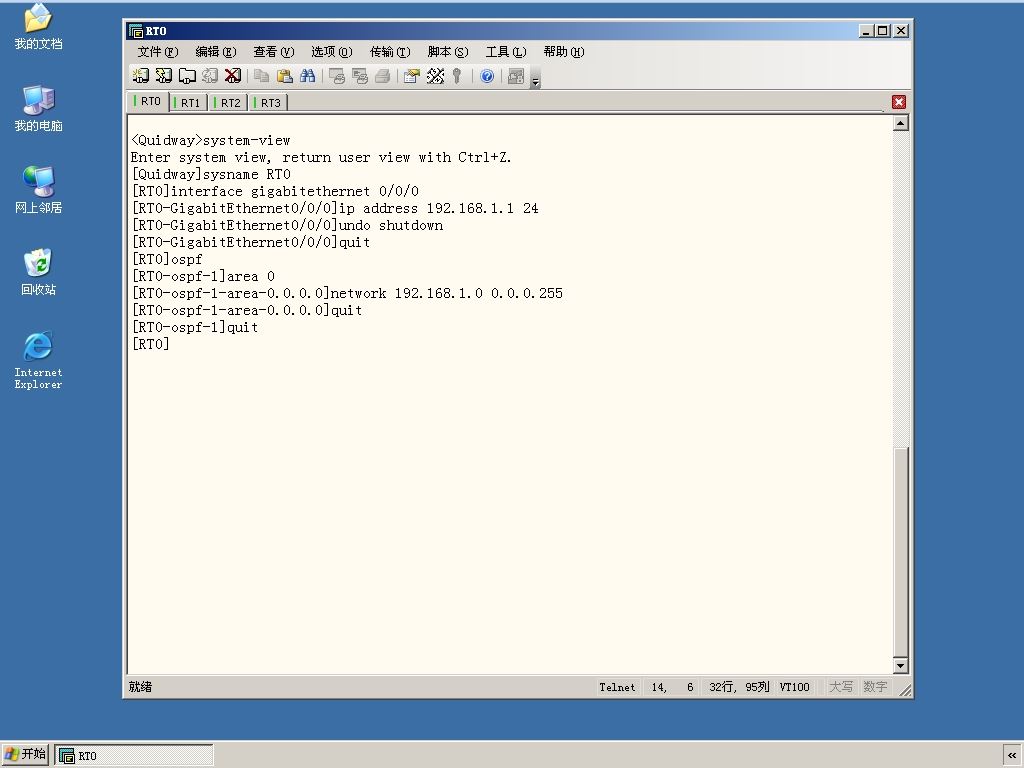1024x768 pixels.
Task: Click the '[RT0-ospf-1-area-0.0.0.0]quit' line
Action: [x=247, y=310]
